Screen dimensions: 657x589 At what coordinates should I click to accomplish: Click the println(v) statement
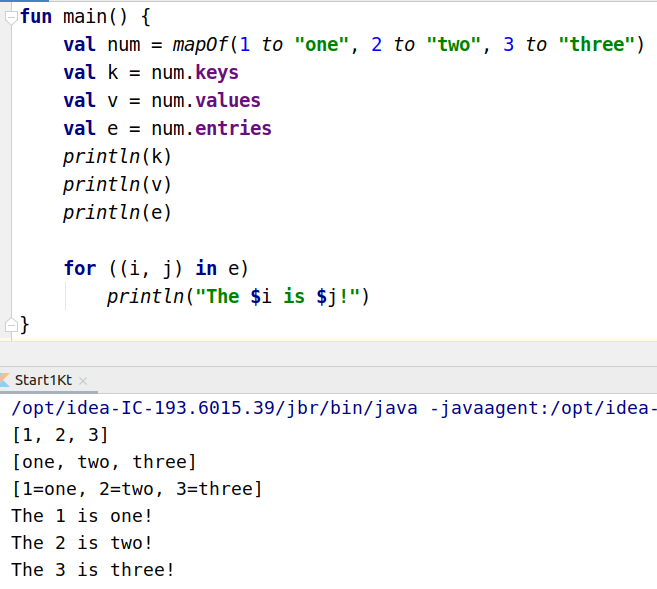pos(117,185)
